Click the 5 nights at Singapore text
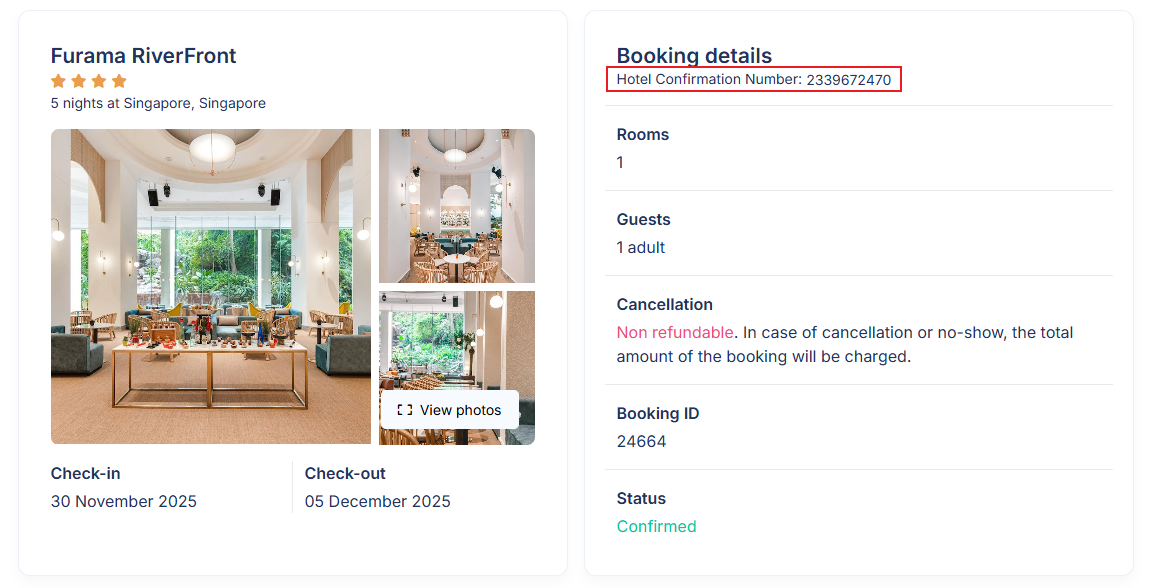Screen dimensions: 1149x588 pyautogui.click(x=158, y=103)
